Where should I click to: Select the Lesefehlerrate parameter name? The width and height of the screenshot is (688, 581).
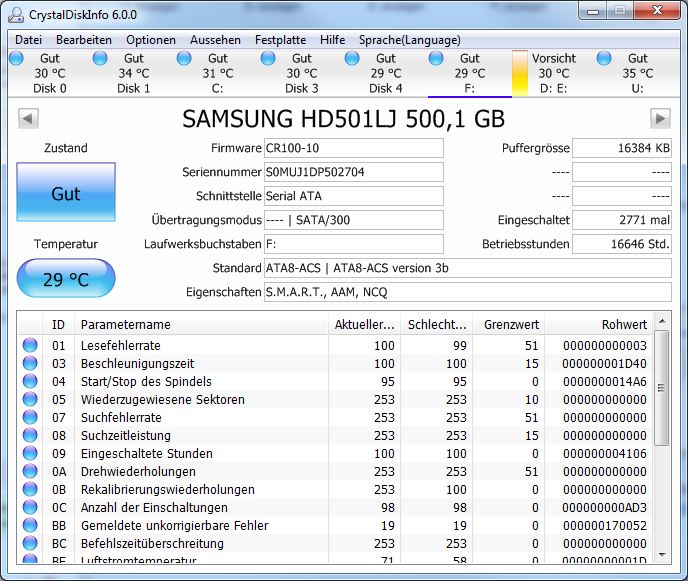[x=121, y=346]
